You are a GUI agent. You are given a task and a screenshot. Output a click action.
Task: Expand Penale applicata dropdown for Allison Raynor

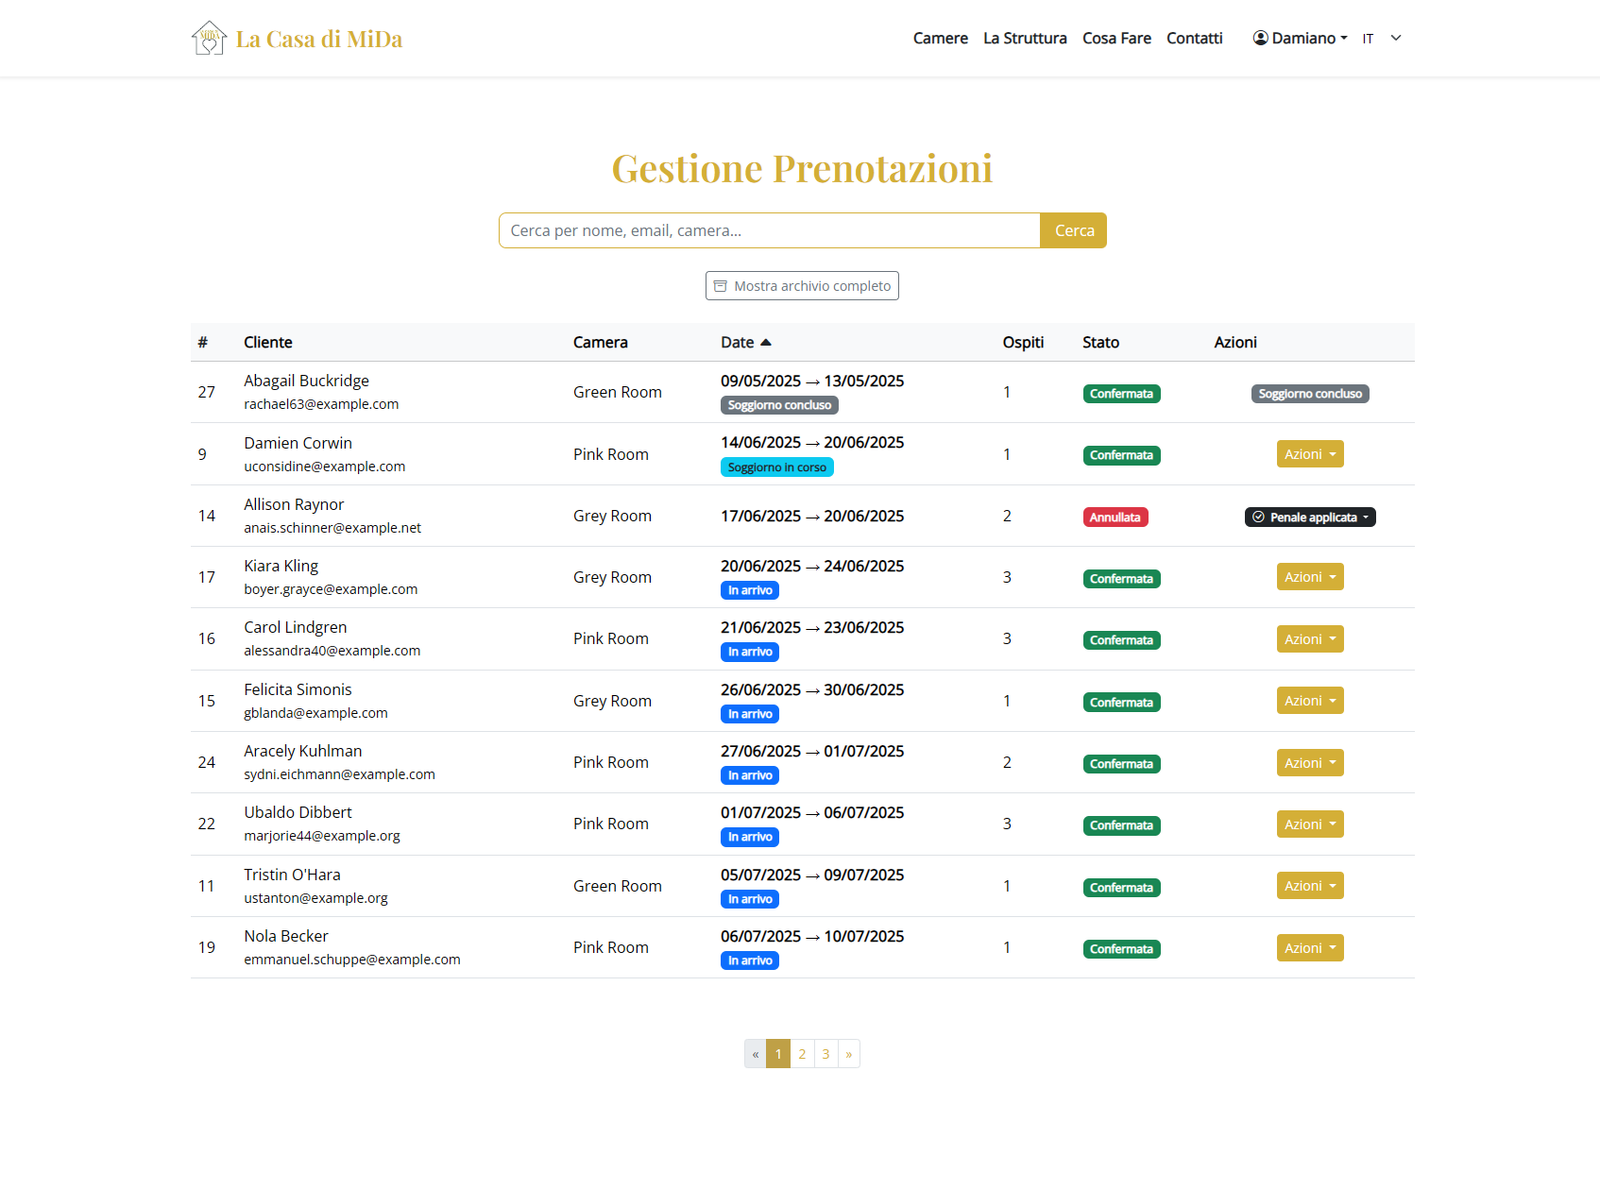tap(1309, 517)
